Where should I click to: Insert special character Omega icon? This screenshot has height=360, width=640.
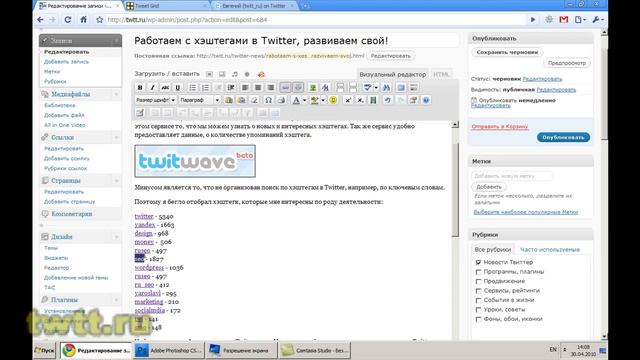(268, 100)
